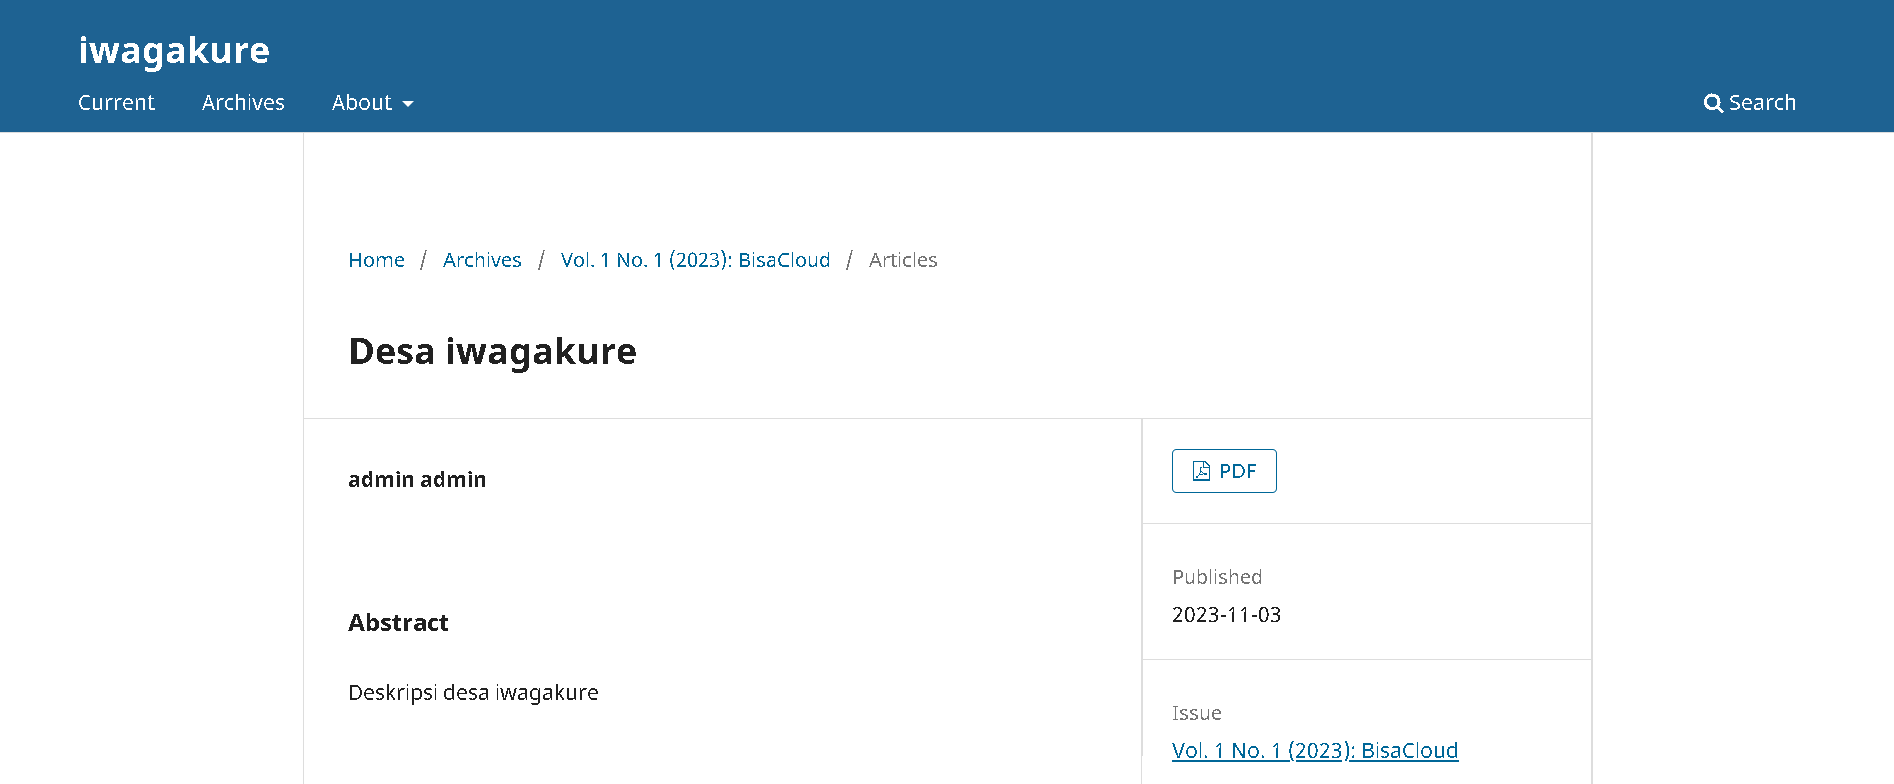
Task: Click the Published label
Action: (x=1217, y=577)
